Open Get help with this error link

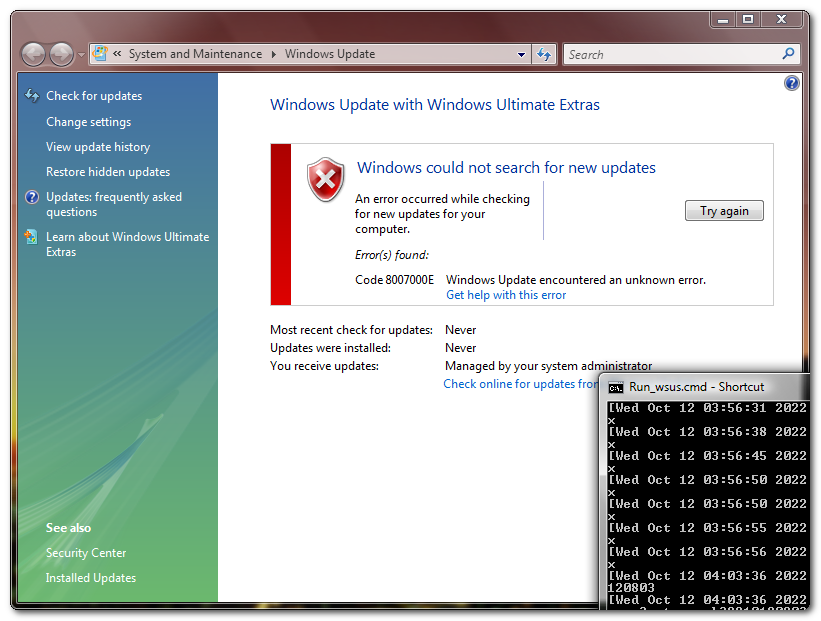click(506, 295)
